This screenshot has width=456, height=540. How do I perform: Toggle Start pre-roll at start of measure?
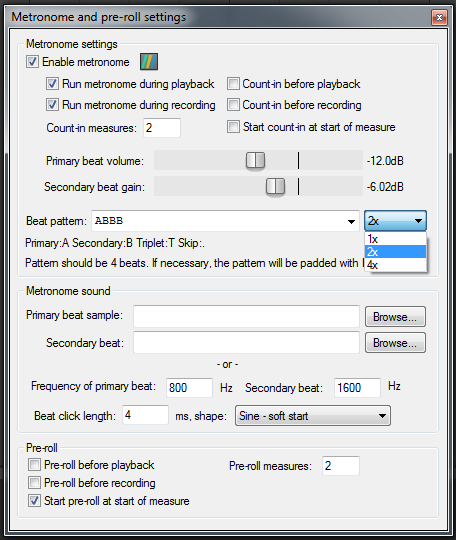34,501
